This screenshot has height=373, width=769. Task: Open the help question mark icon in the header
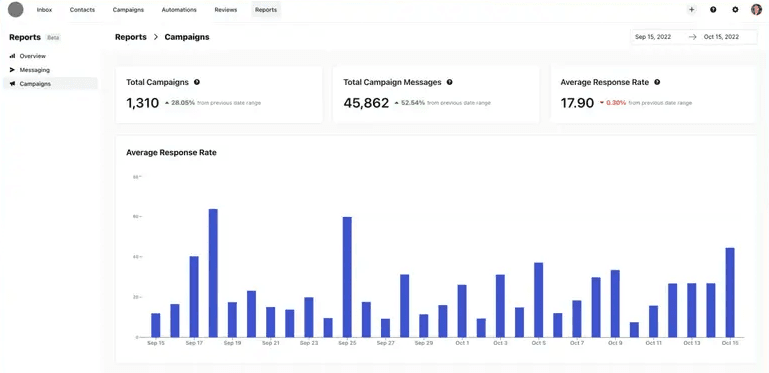[x=713, y=9]
